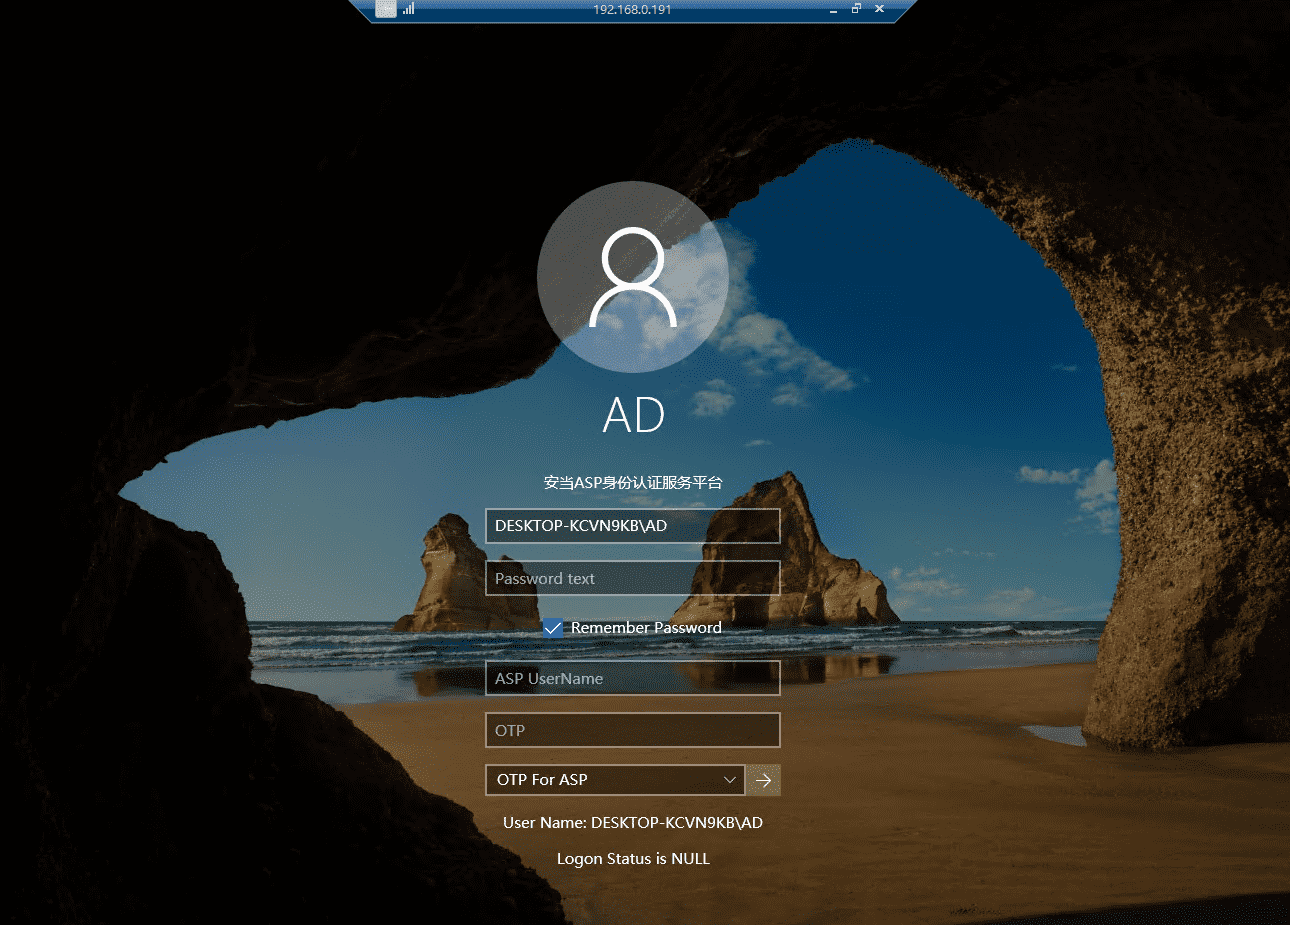Click the ASP UserName input field
This screenshot has width=1290, height=925.
(x=633, y=678)
